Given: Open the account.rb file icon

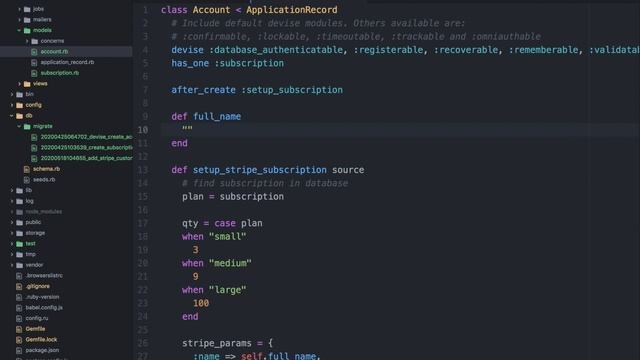Looking at the screenshot, I should [x=34, y=52].
